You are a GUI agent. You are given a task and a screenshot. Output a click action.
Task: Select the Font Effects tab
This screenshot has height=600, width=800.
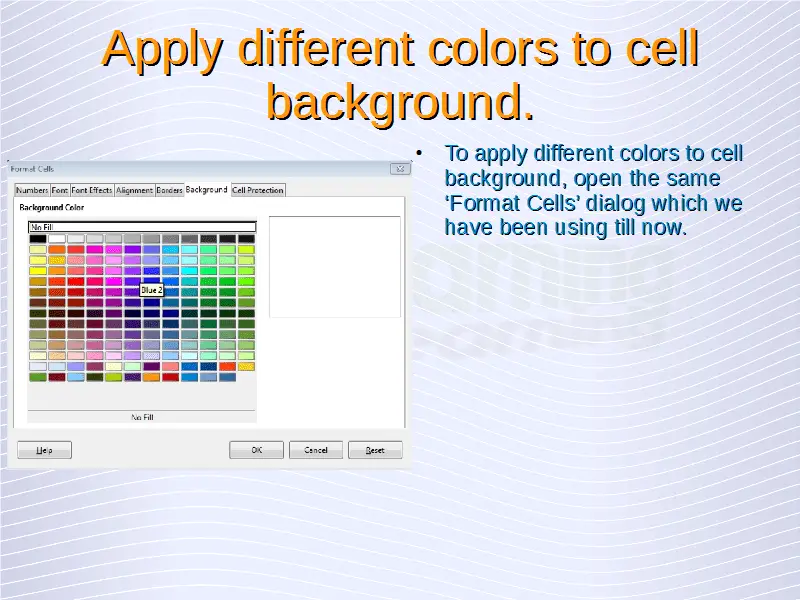click(x=92, y=190)
